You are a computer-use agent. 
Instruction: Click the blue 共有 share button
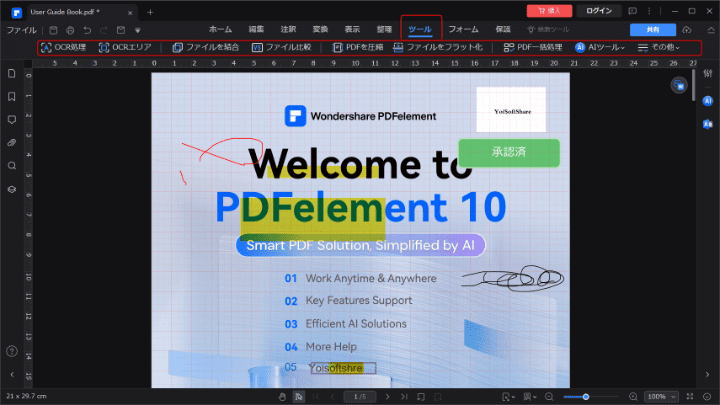pos(652,29)
